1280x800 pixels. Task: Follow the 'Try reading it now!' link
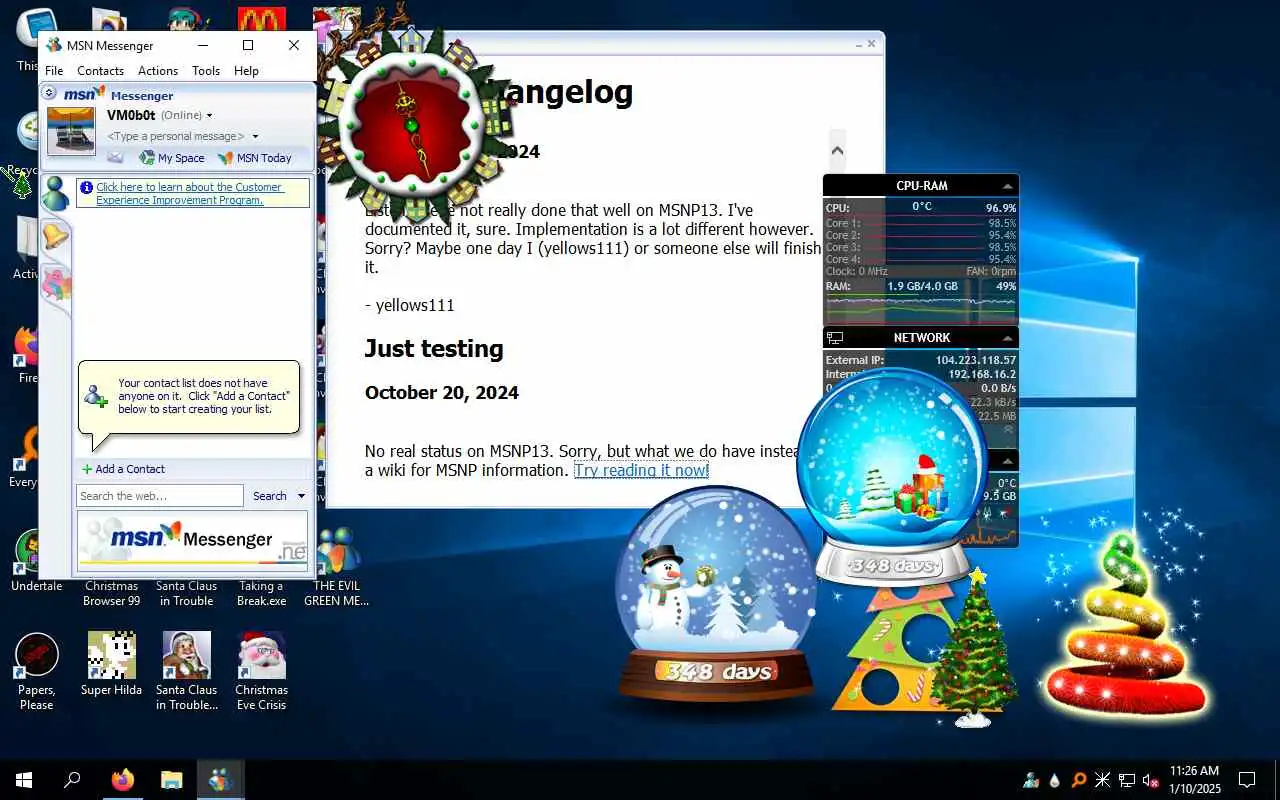click(x=641, y=470)
